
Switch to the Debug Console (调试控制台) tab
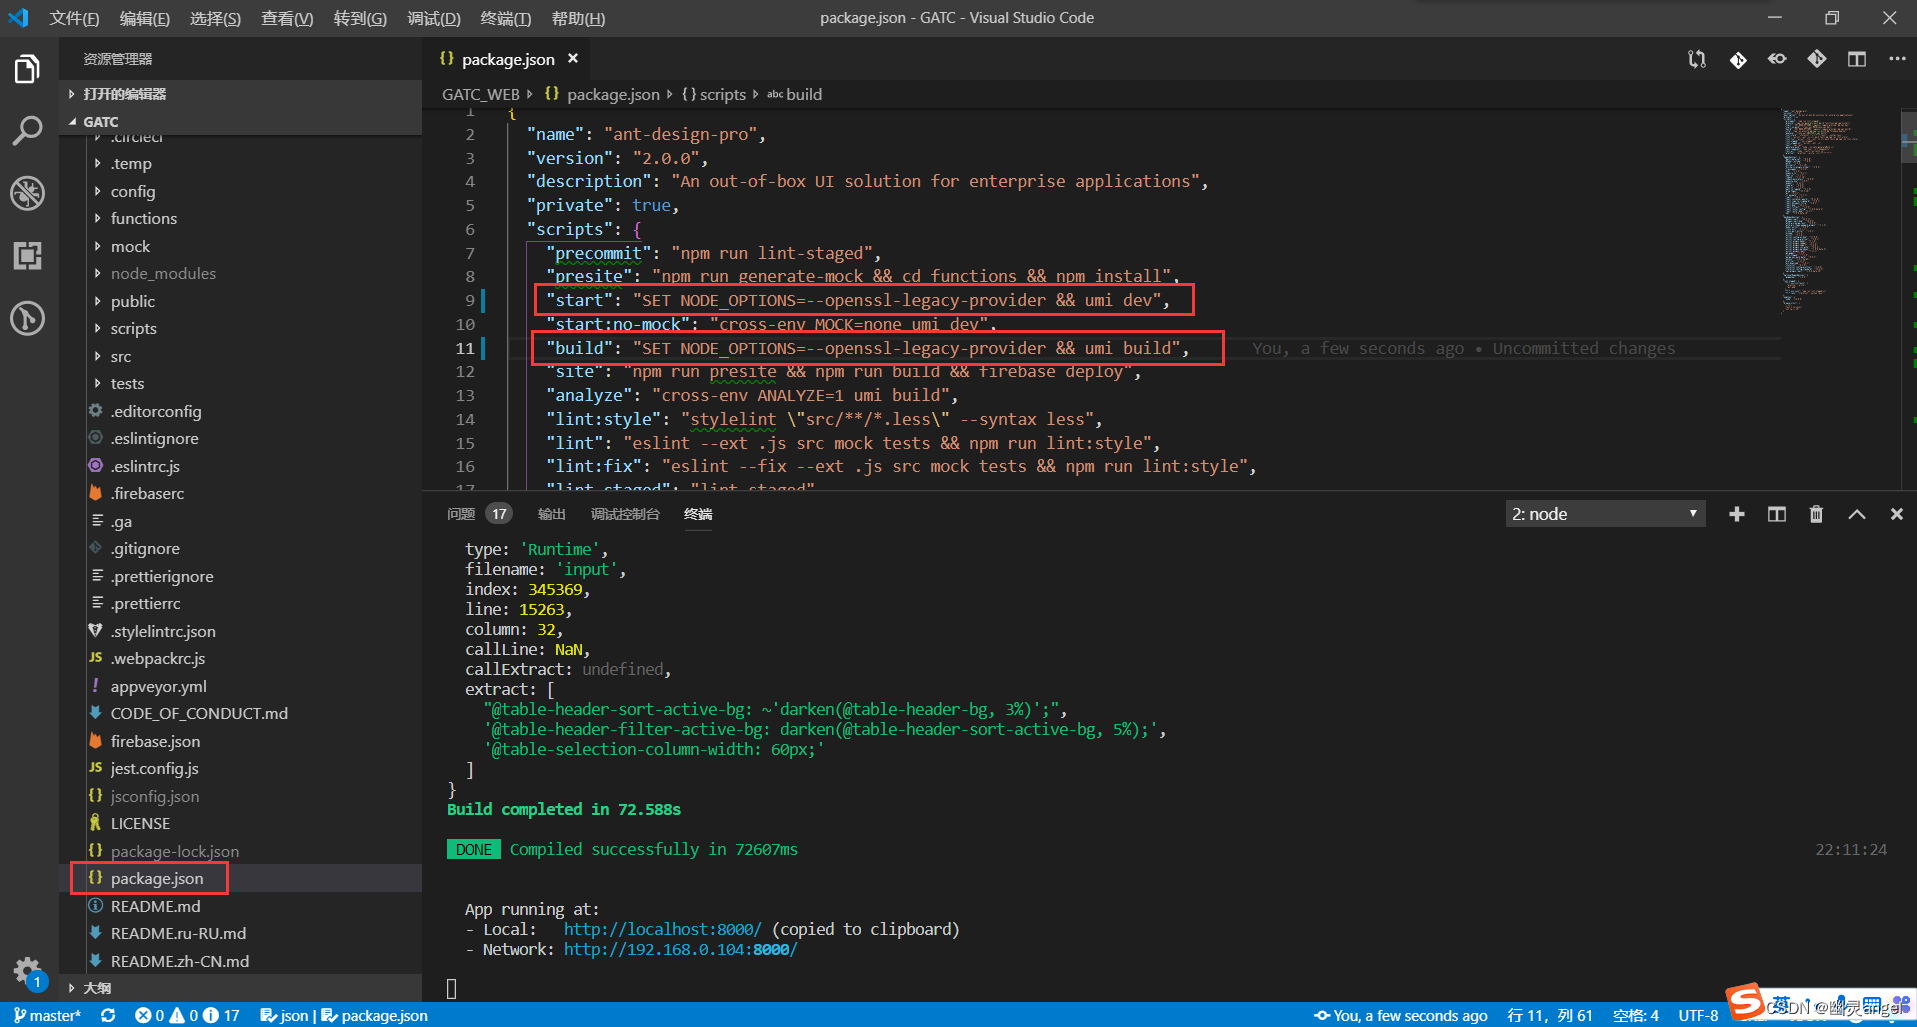pos(625,514)
